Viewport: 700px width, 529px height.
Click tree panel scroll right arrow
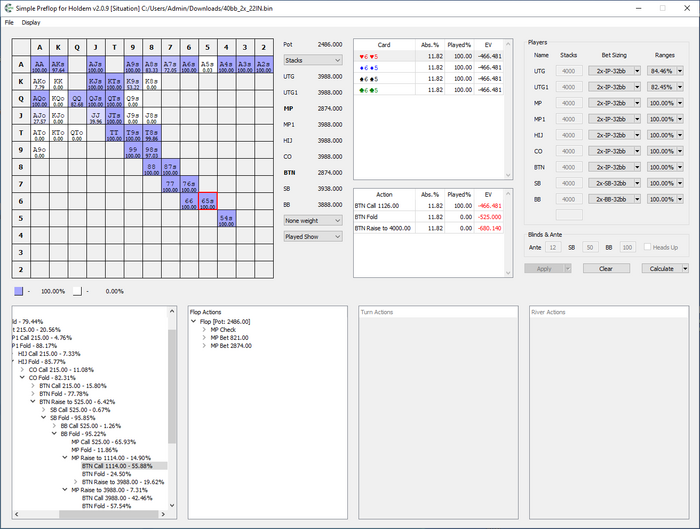163,514
